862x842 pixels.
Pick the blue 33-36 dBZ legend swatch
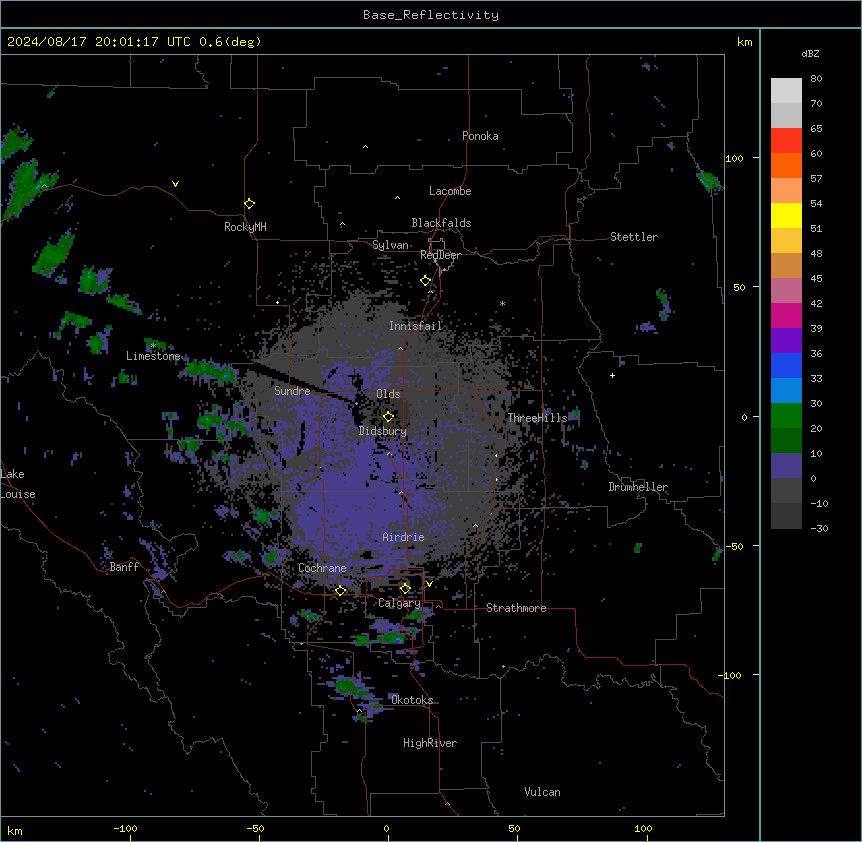click(x=786, y=365)
